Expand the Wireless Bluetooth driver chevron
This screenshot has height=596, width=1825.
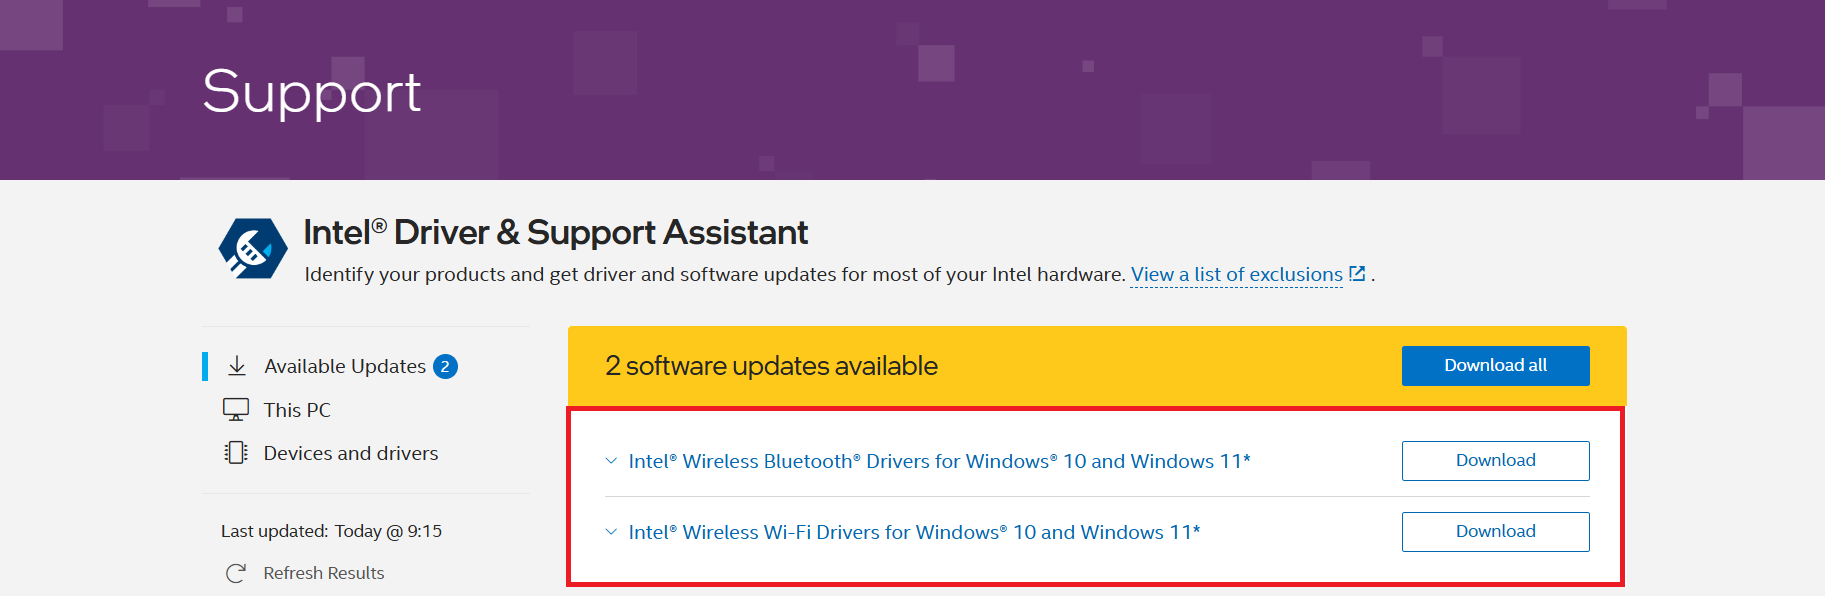(x=611, y=461)
